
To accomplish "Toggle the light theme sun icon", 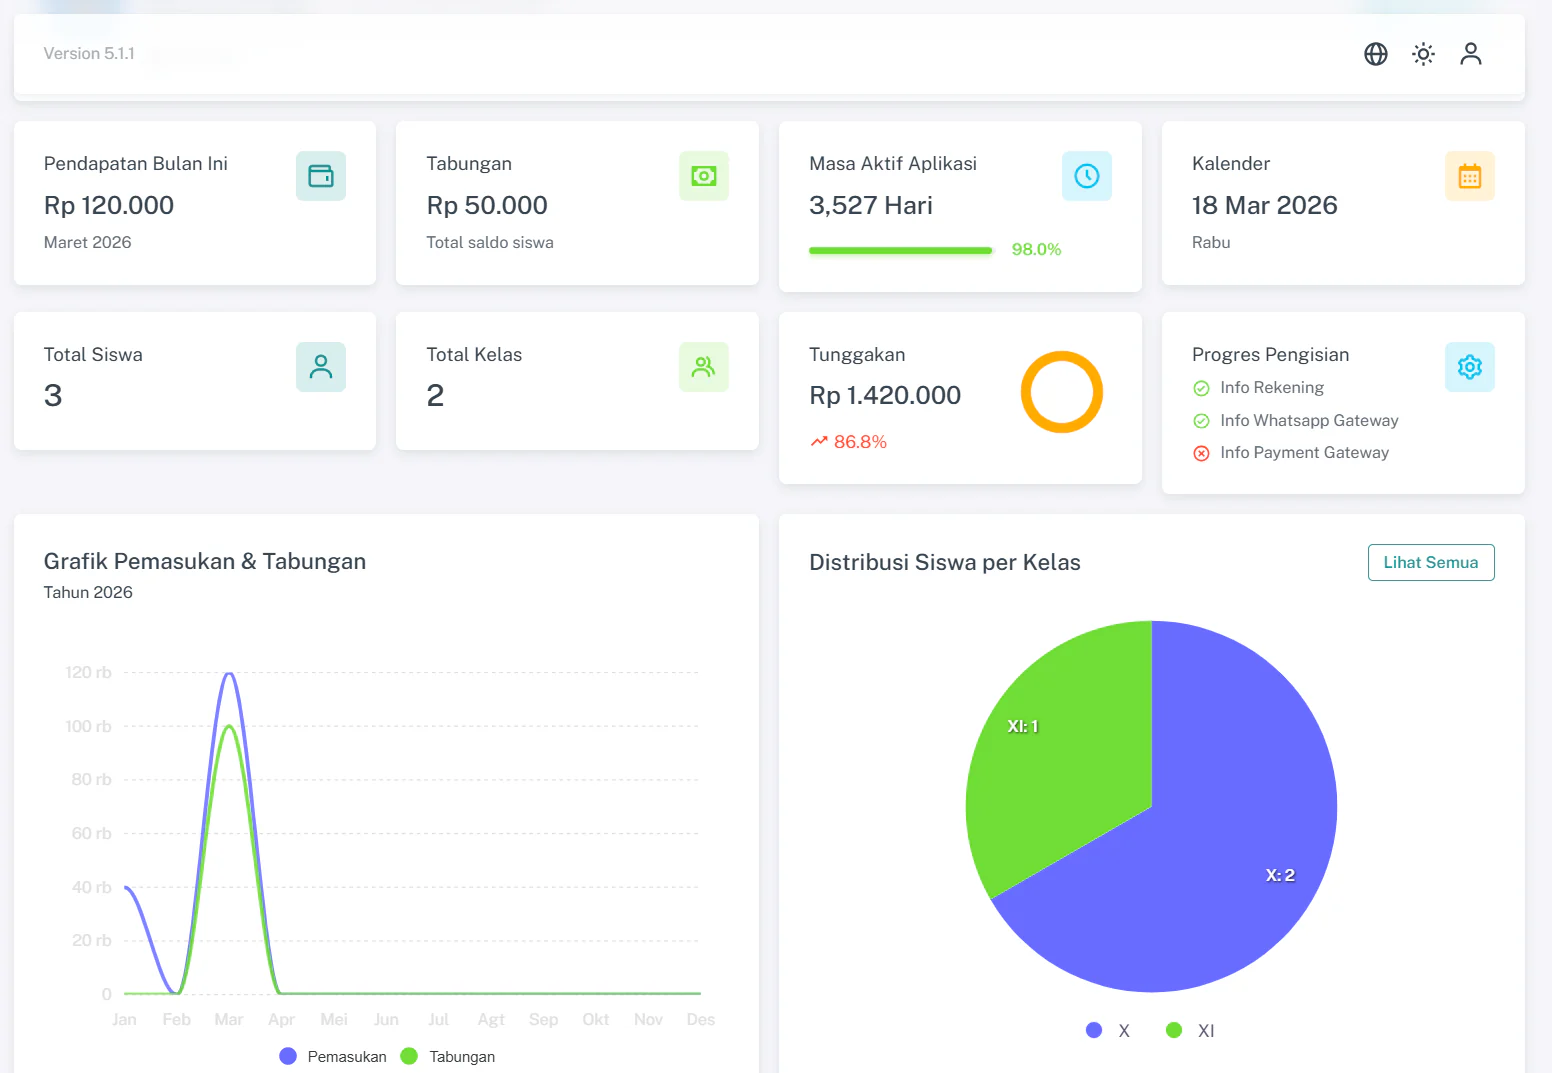I will (1423, 54).
